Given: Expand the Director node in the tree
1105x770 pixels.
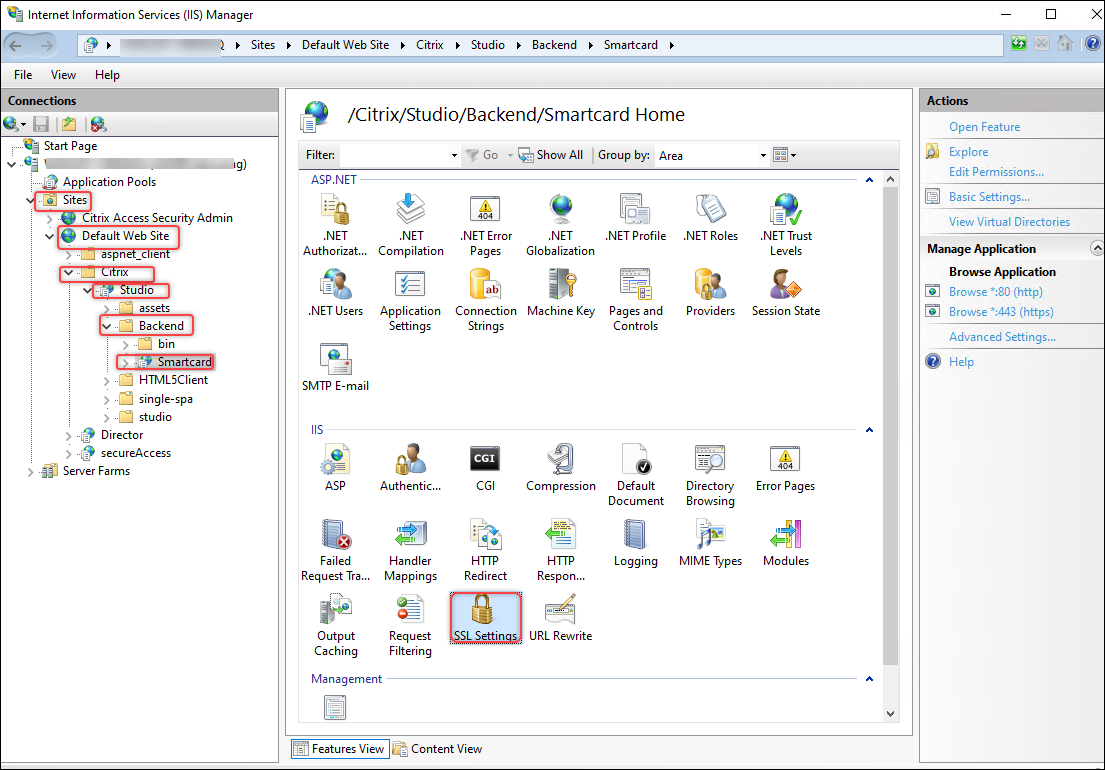Looking at the screenshot, I should click(x=67, y=434).
